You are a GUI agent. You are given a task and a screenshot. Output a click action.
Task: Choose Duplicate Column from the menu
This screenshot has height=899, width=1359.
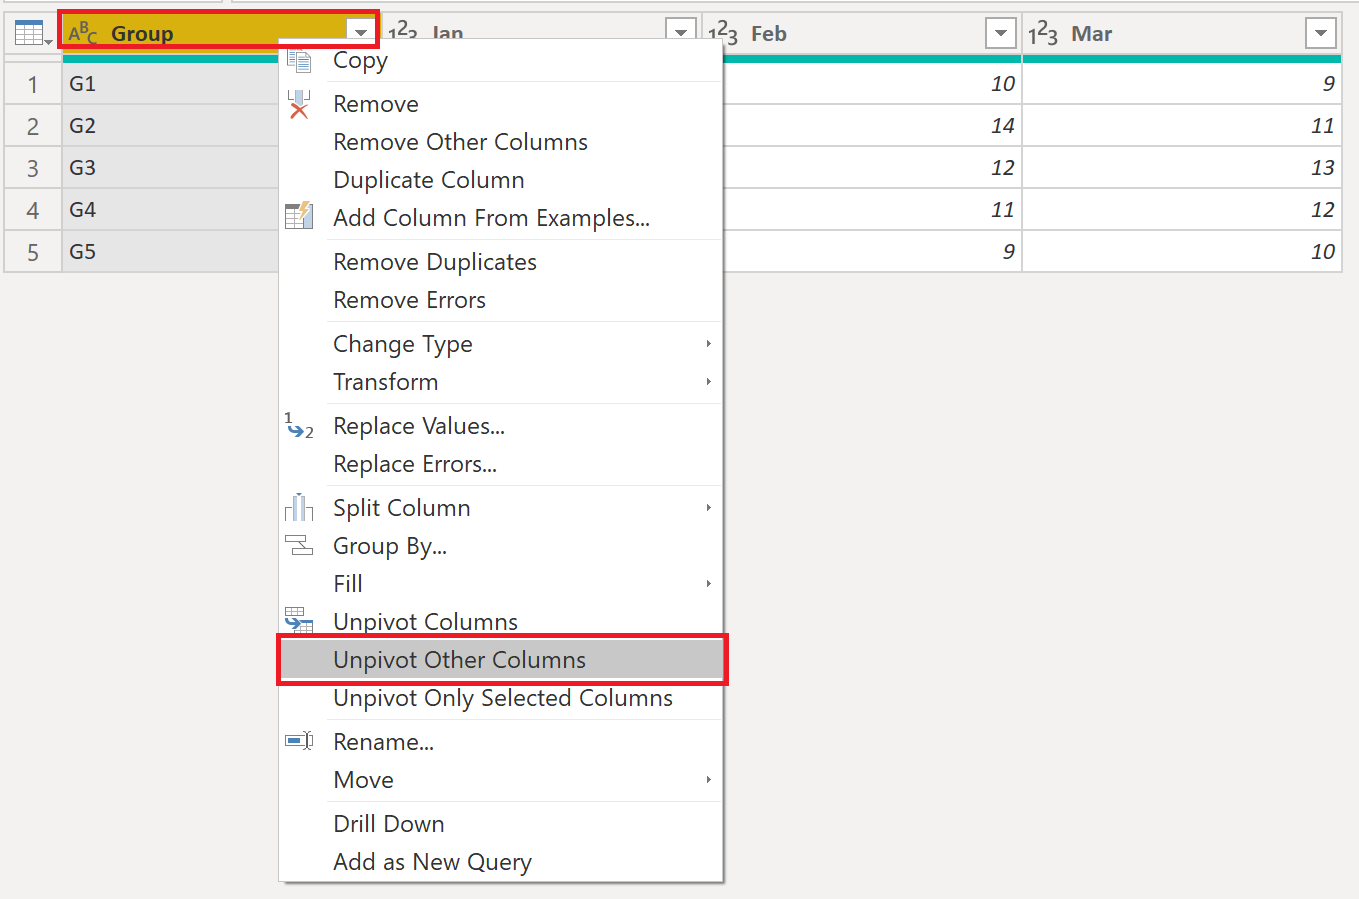[501, 180]
